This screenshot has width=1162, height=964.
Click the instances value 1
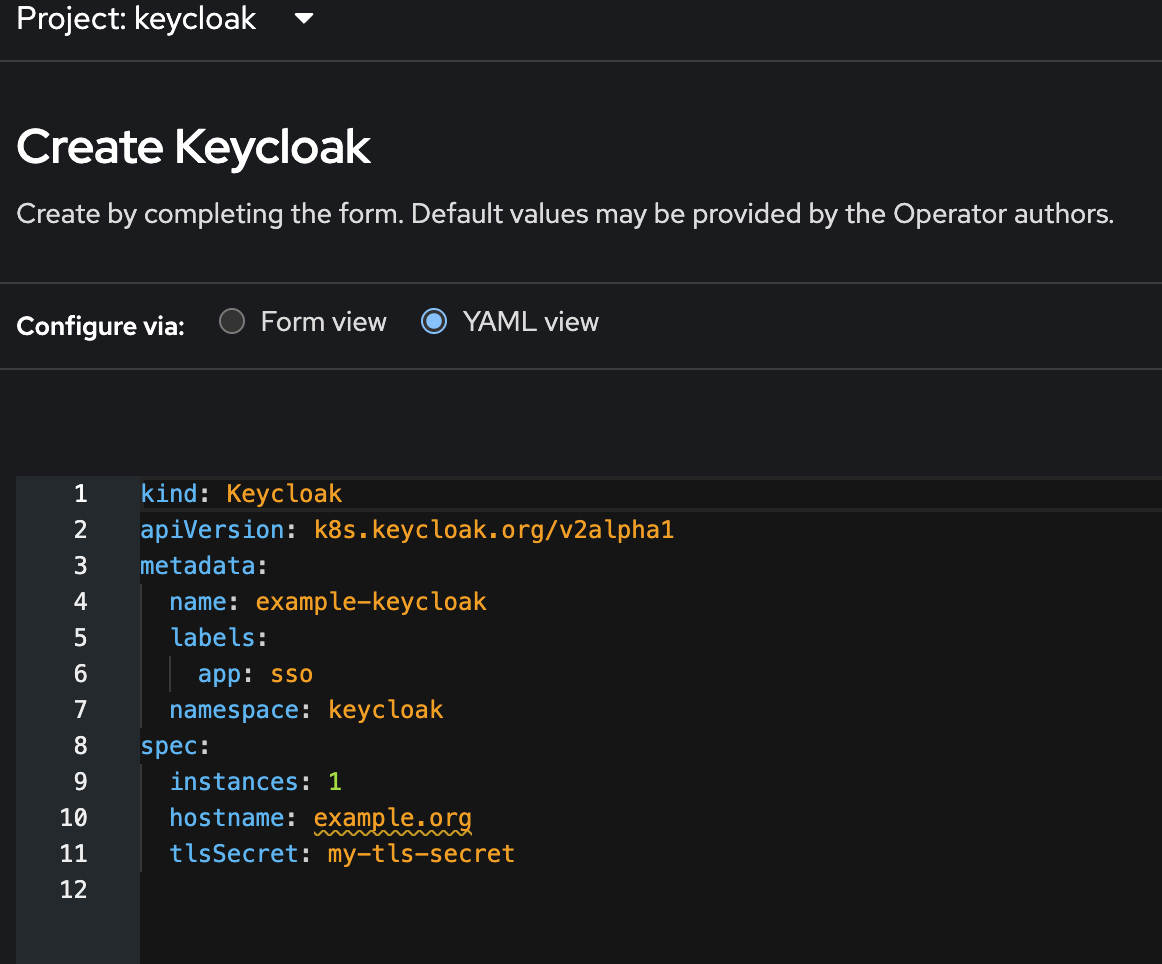[334, 781]
